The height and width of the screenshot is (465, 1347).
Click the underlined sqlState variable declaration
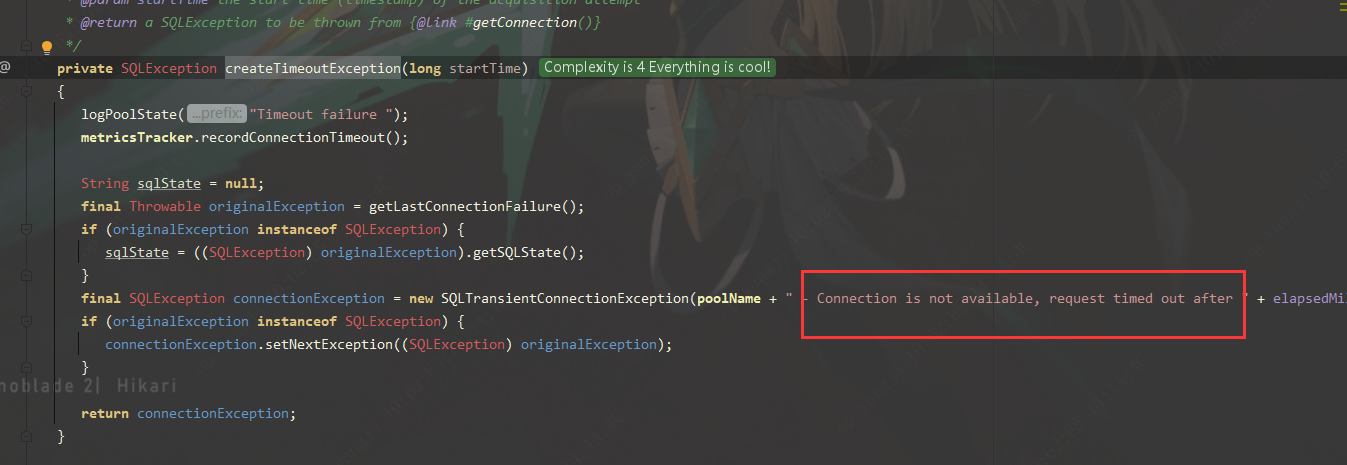pyautogui.click(x=169, y=184)
